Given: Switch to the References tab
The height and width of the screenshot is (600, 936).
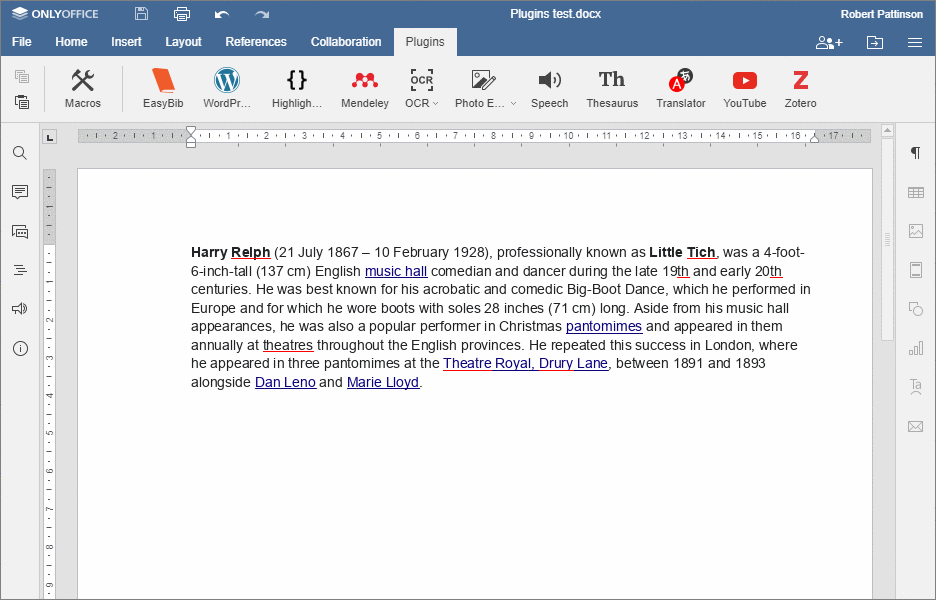Looking at the screenshot, I should [x=255, y=42].
